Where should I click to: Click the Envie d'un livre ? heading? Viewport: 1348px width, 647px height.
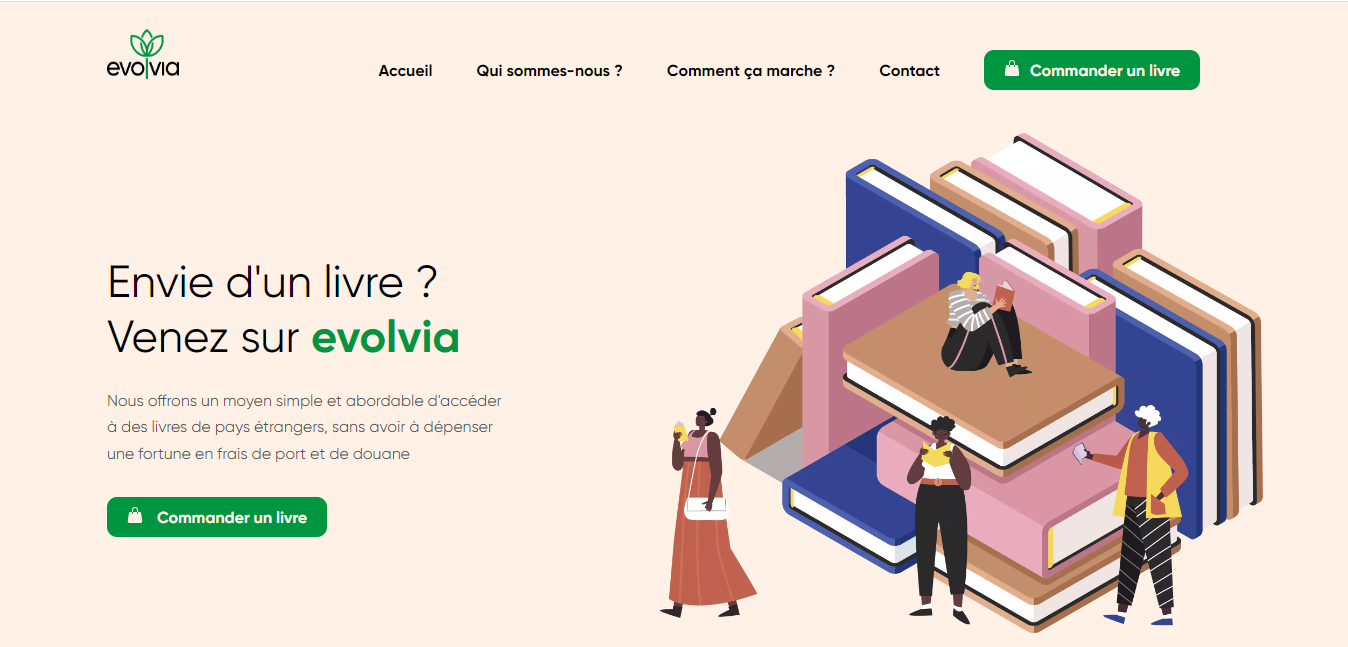click(272, 283)
